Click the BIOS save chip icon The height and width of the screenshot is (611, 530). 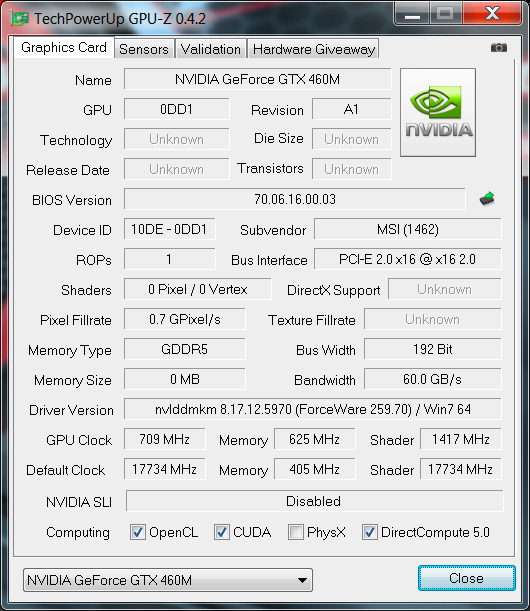tap(487, 199)
